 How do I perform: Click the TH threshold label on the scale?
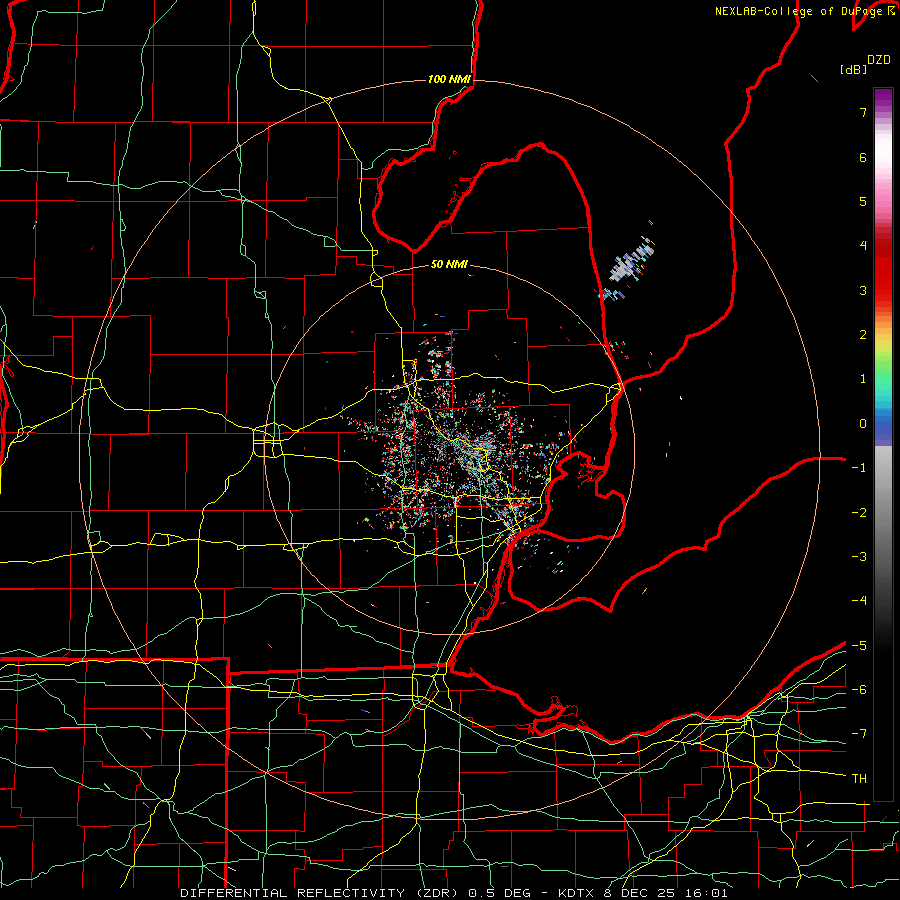click(859, 779)
